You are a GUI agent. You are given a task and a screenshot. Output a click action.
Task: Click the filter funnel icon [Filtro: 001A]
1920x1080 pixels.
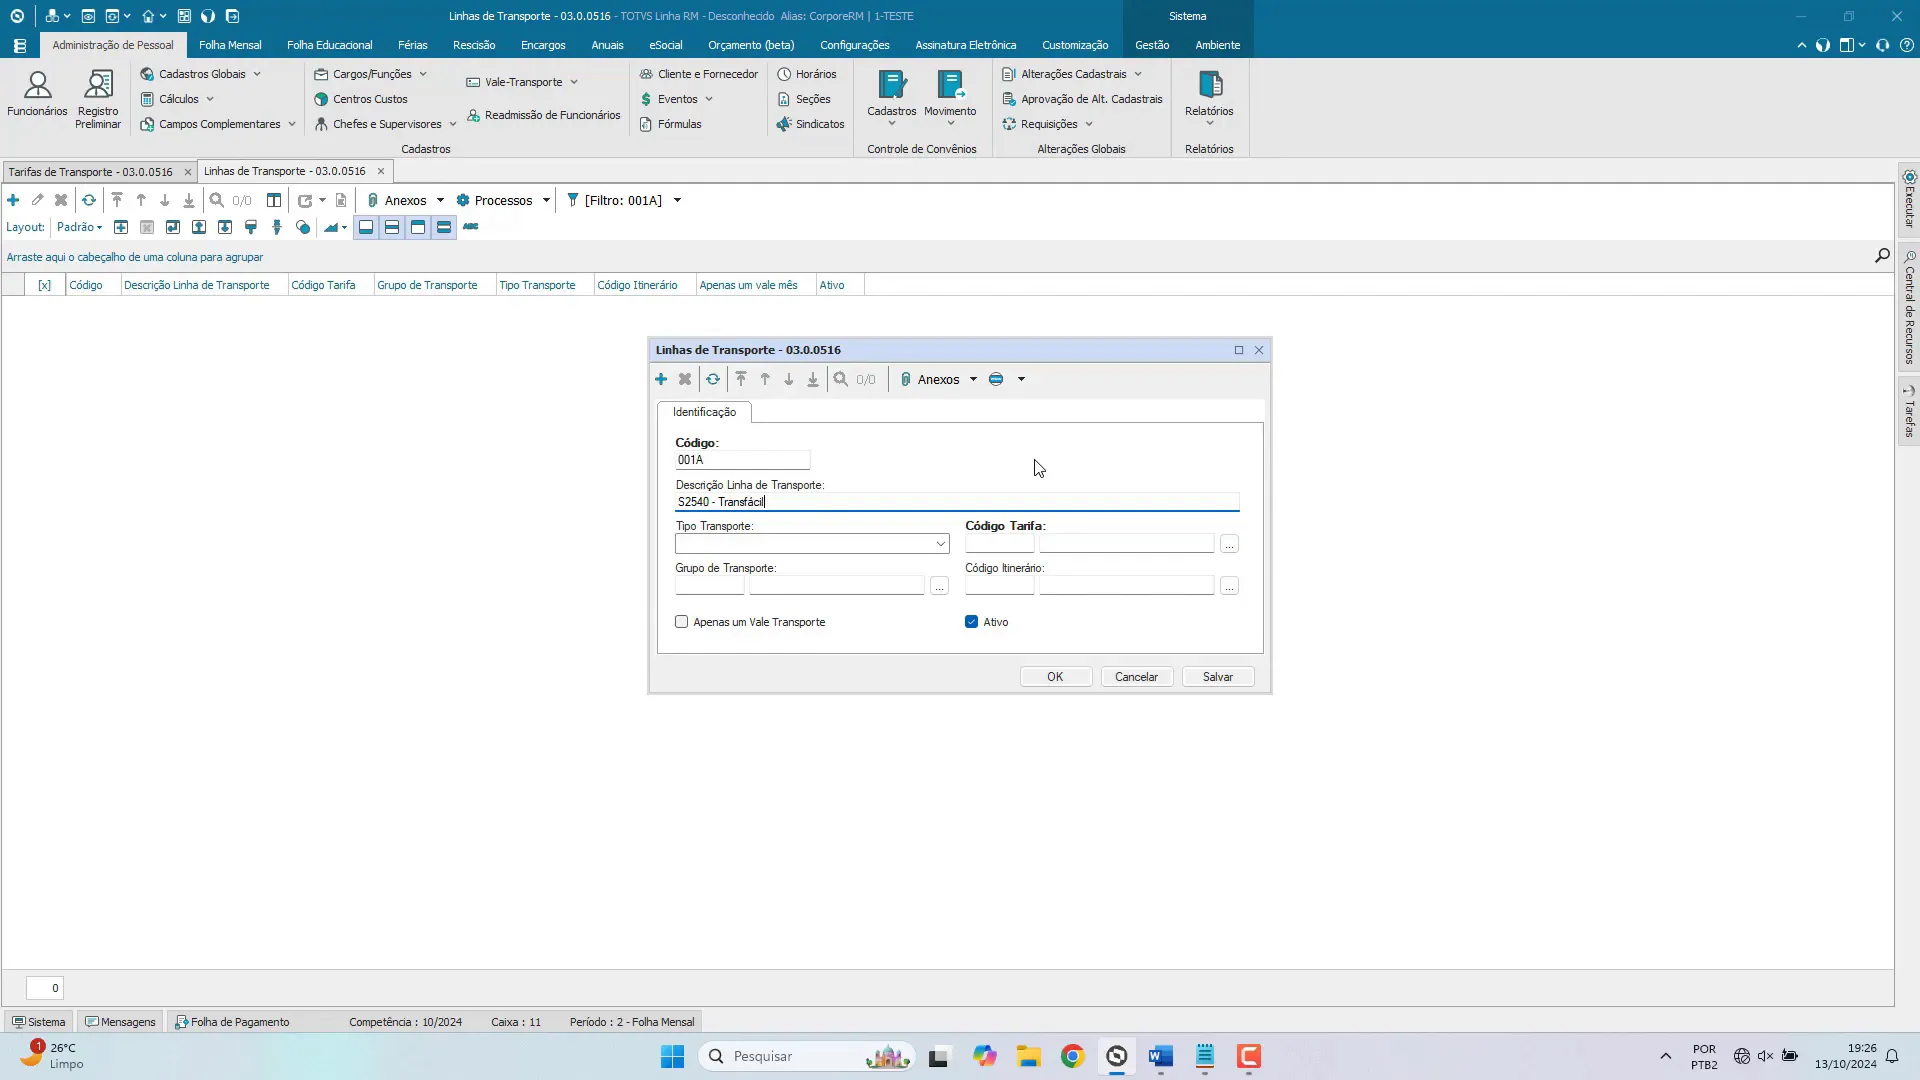(573, 200)
